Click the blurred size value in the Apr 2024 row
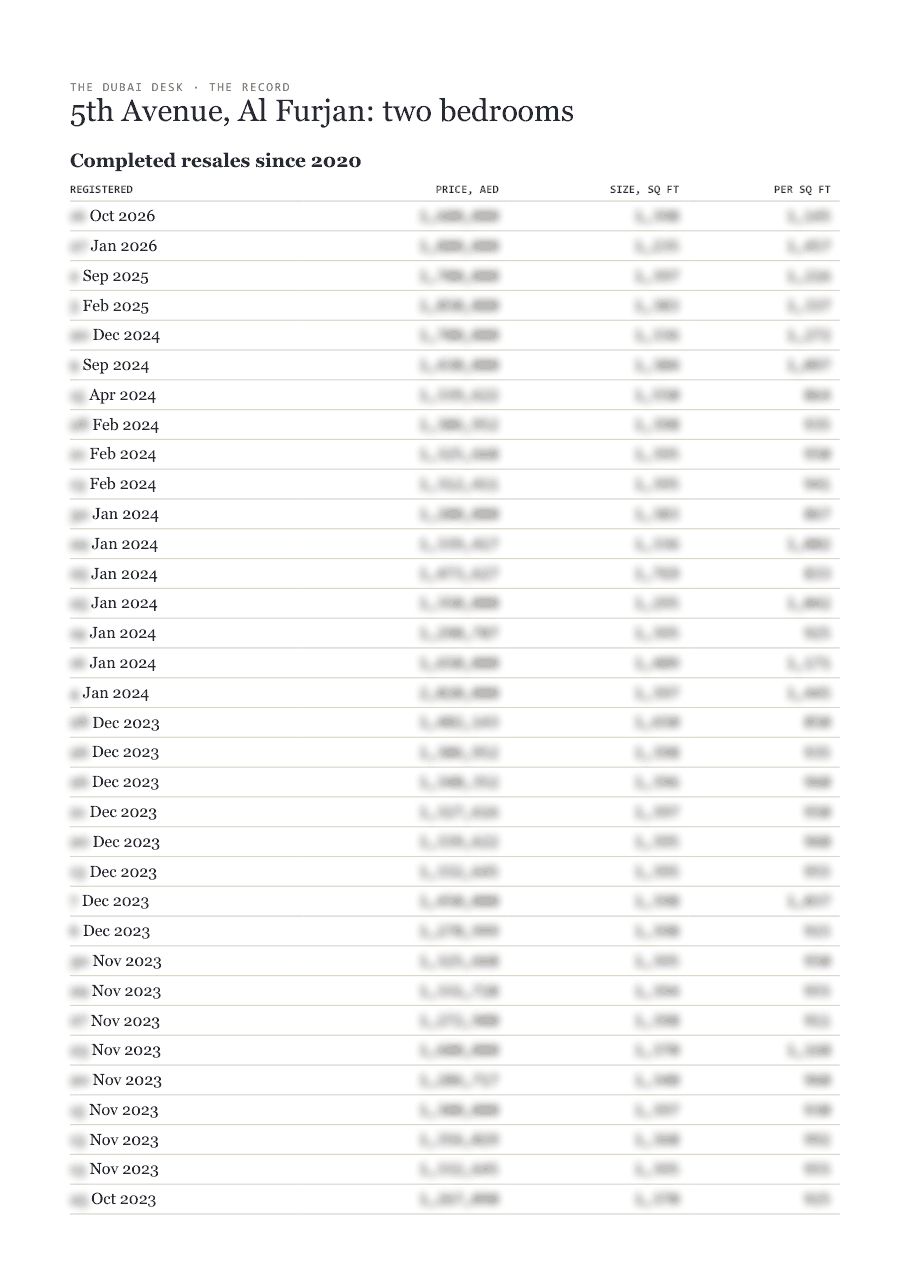Image resolution: width=911 pixels, height=1288 pixels. 657,395
